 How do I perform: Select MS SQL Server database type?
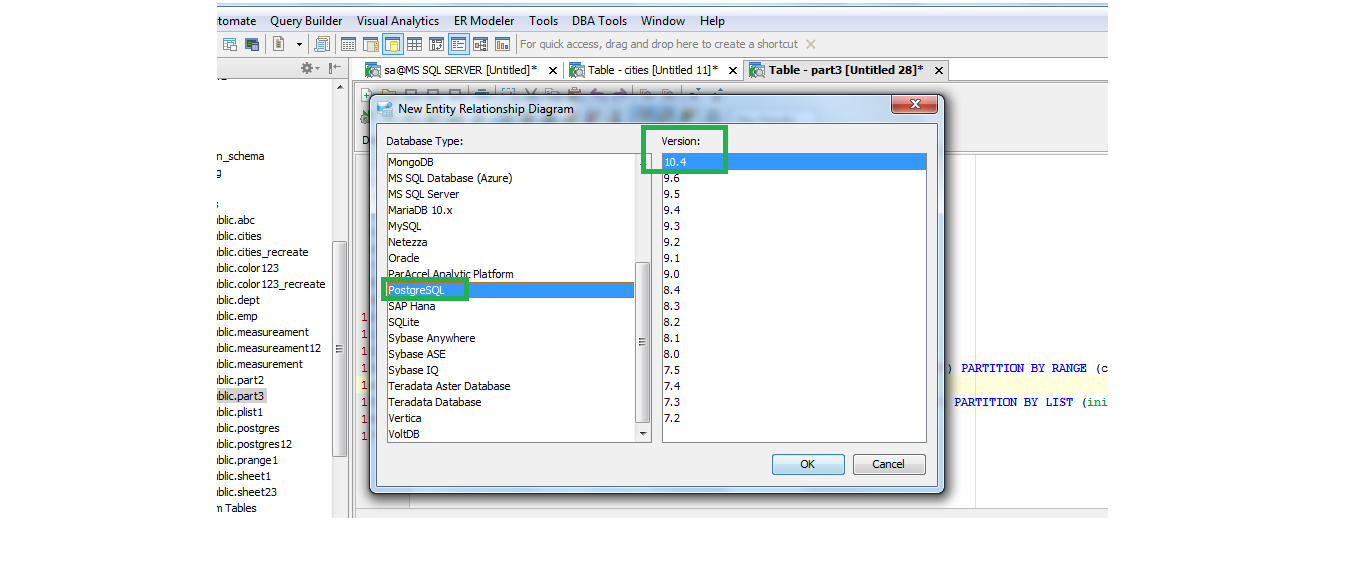click(511, 194)
